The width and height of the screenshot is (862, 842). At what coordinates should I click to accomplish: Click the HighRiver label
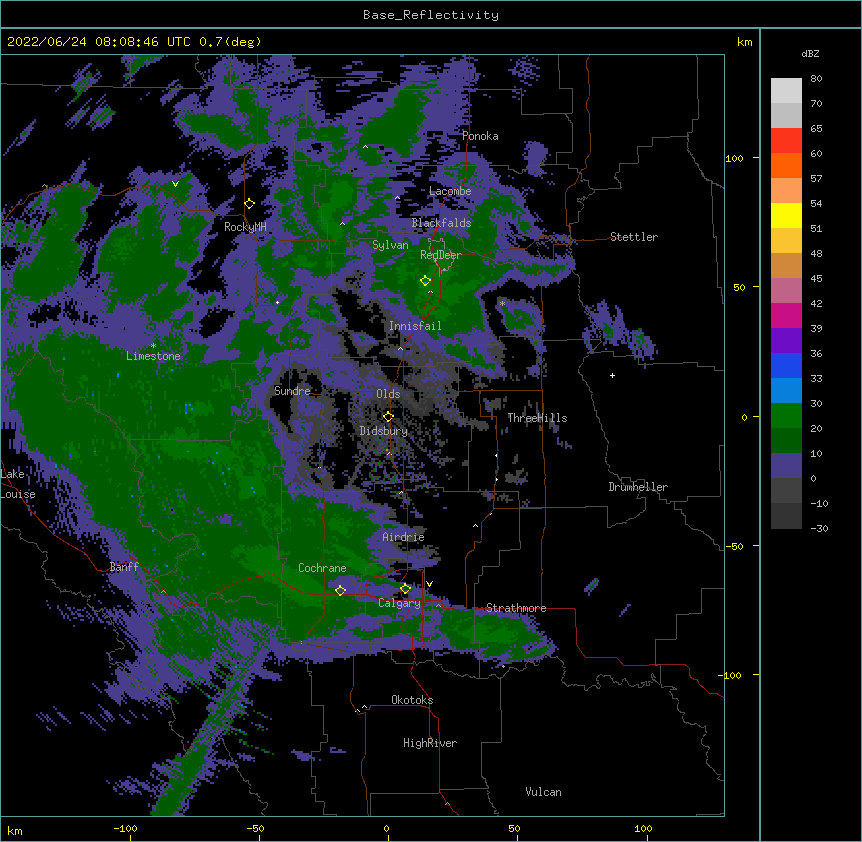(x=430, y=743)
